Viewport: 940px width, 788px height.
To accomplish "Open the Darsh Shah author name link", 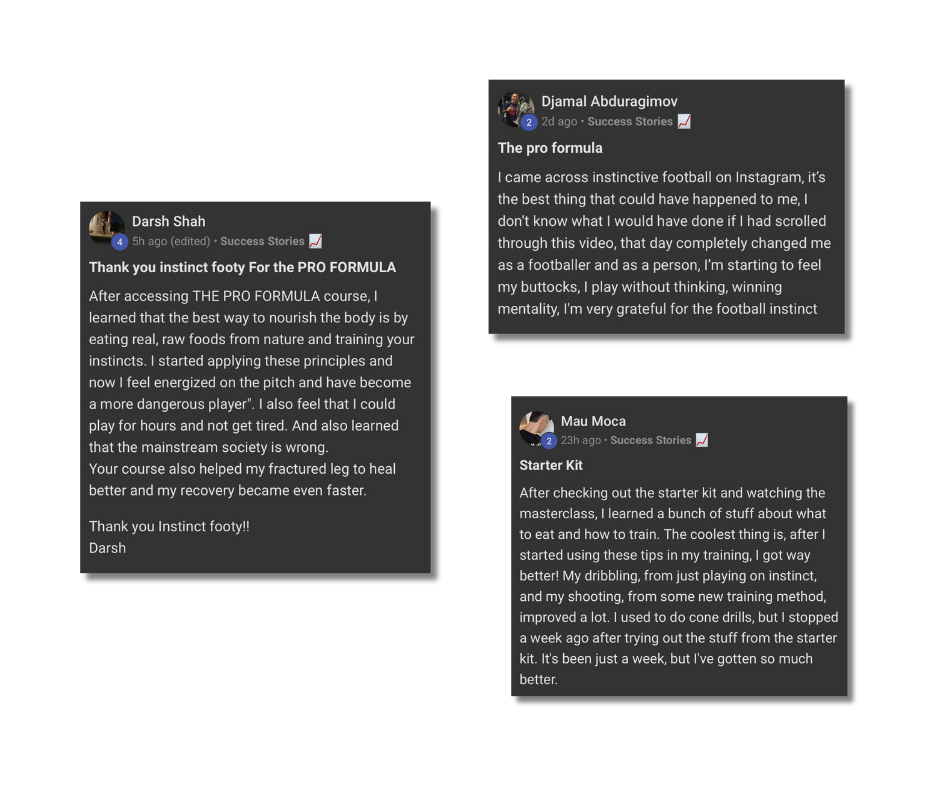I will point(168,221).
